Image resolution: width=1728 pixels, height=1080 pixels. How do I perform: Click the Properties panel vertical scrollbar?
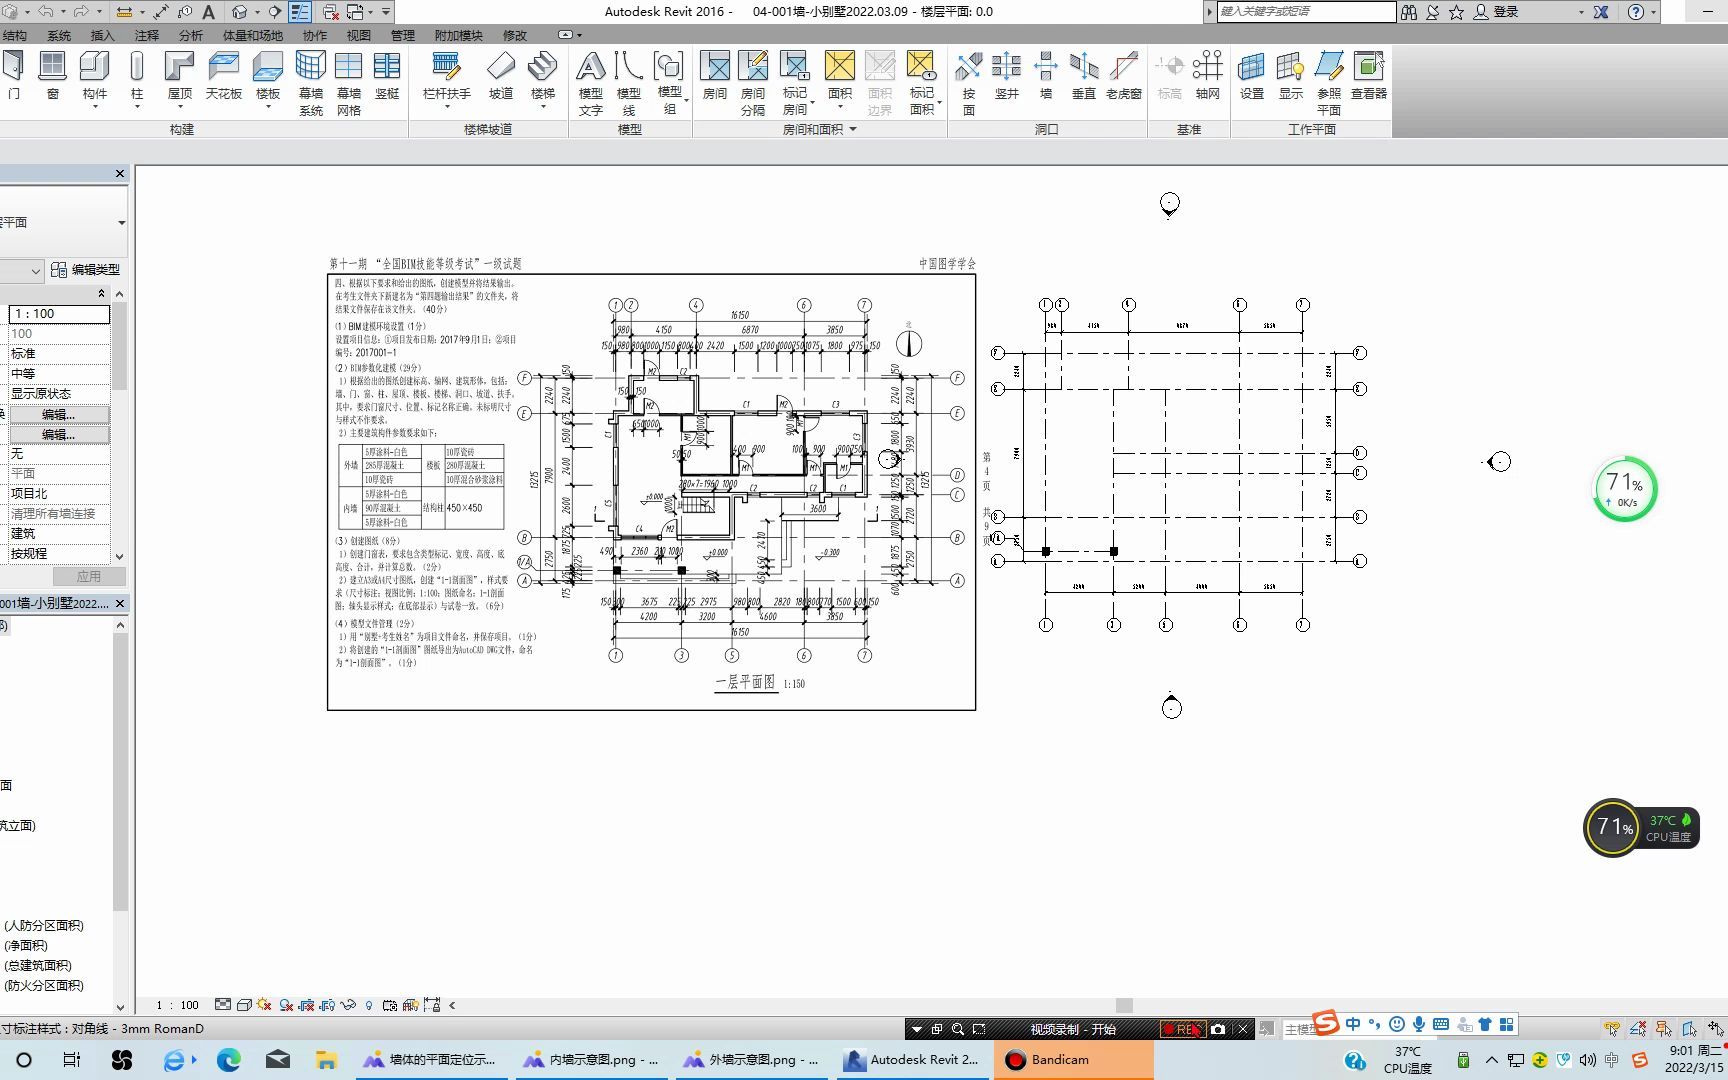click(x=120, y=425)
